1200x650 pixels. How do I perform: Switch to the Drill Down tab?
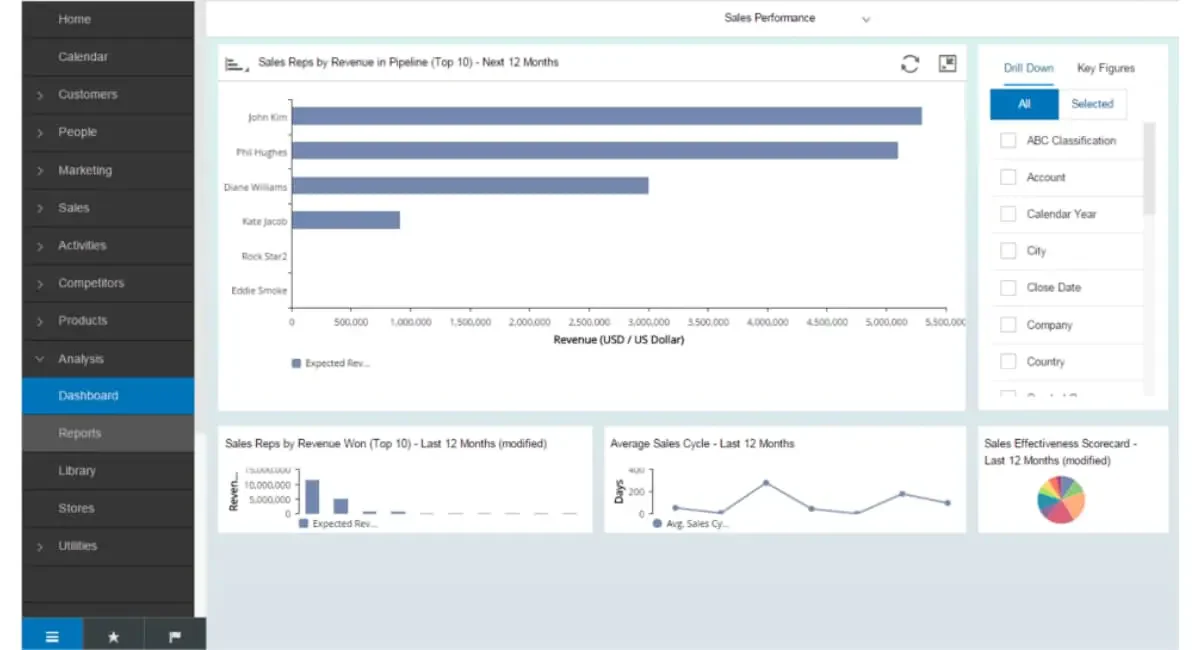(1028, 68)
